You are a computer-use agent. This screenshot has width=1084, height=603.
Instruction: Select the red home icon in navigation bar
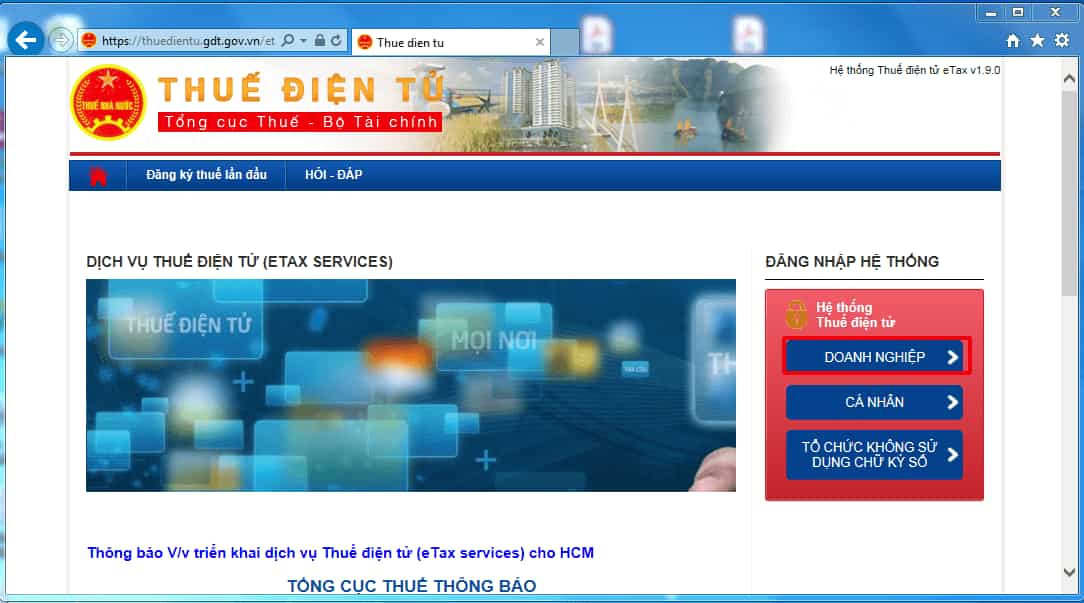tap(97, 174)
